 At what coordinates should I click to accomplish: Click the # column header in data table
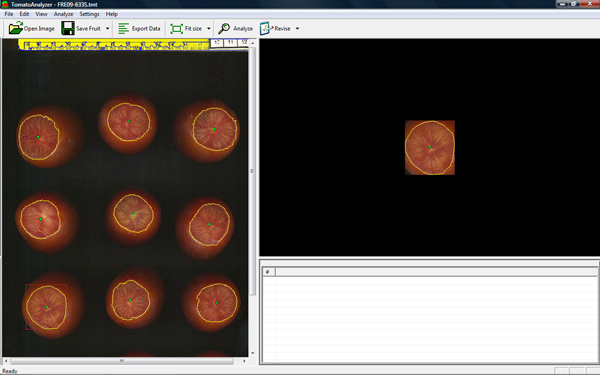click(268, 272)
